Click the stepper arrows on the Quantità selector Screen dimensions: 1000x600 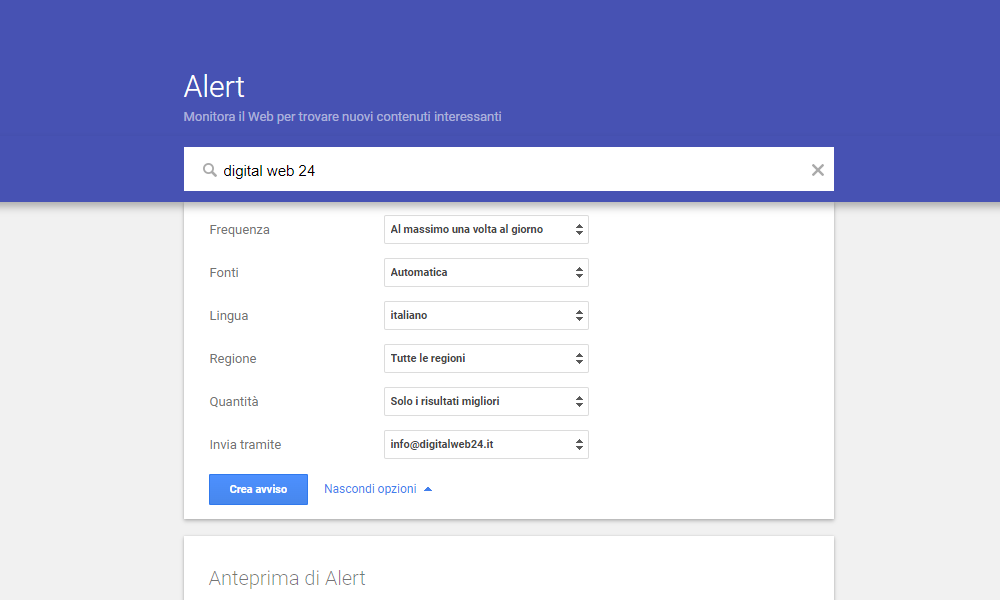pos(578,401)
